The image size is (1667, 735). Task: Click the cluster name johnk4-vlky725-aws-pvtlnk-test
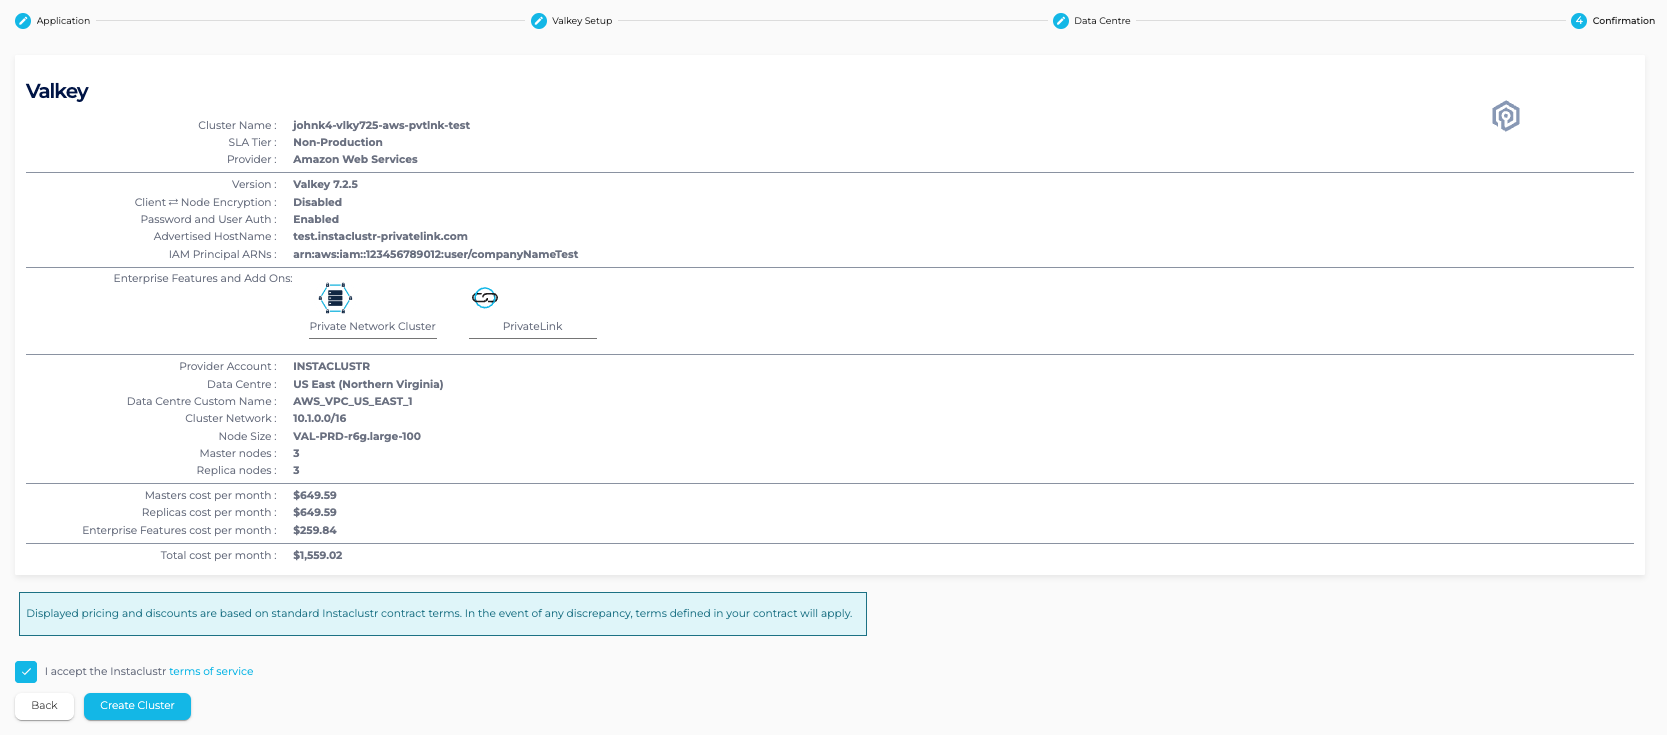pyautogui.click(x=381, y=126)
